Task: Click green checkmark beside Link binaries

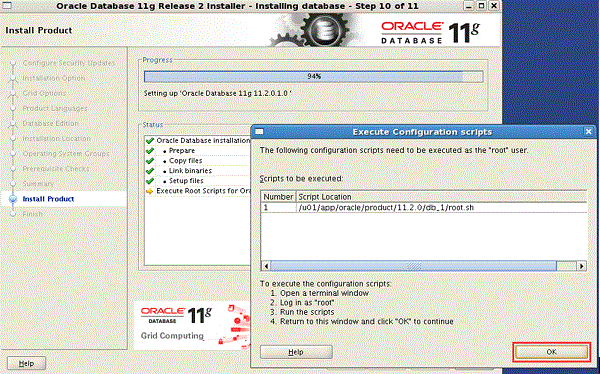Action: [x=150, y=171]
